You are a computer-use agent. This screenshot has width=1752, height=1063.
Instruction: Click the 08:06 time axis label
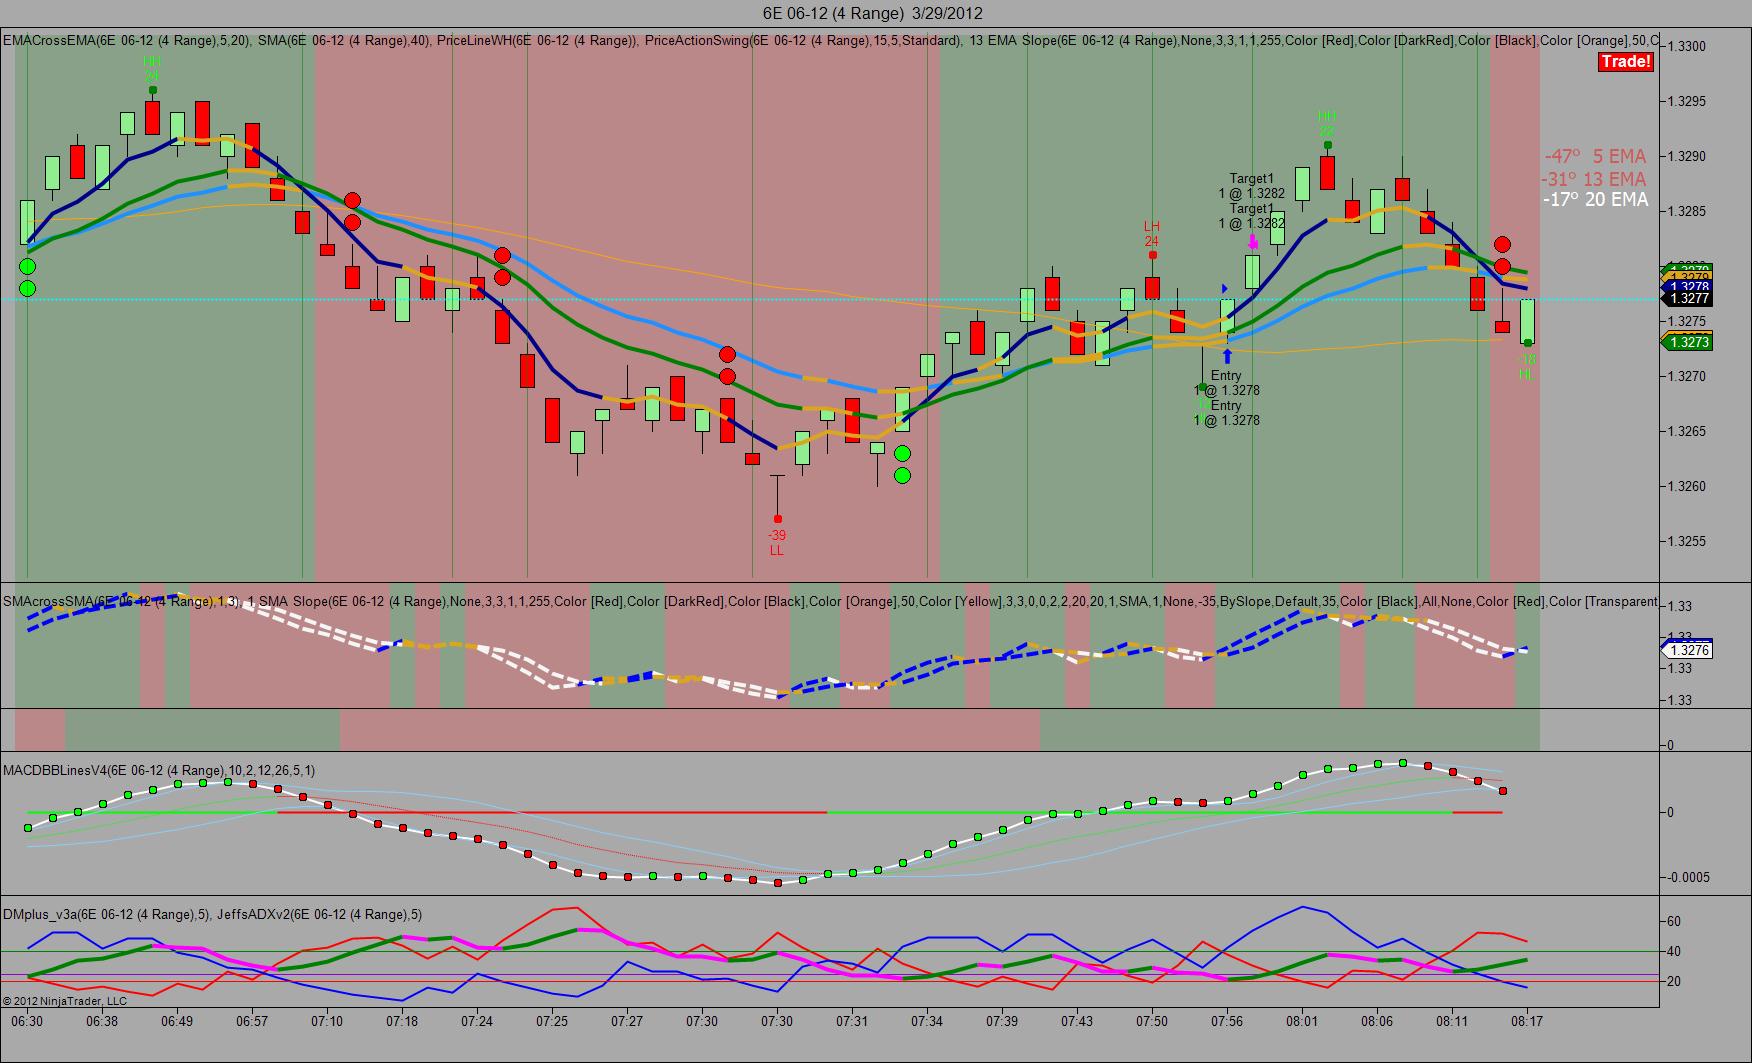pos(1377,1021)
